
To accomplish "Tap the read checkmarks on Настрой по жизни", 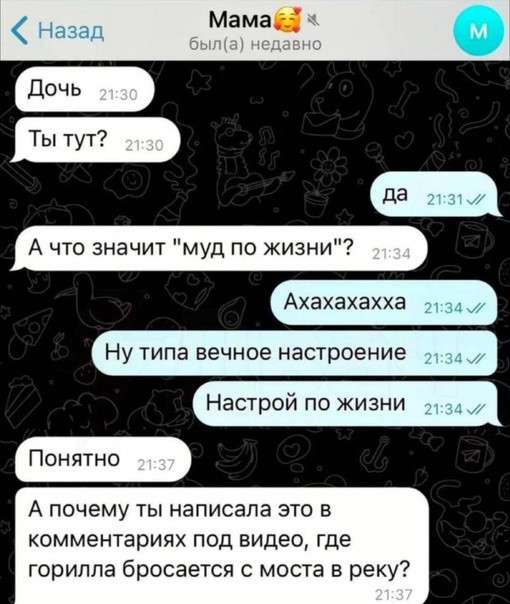I will click(x=475, y=409).
